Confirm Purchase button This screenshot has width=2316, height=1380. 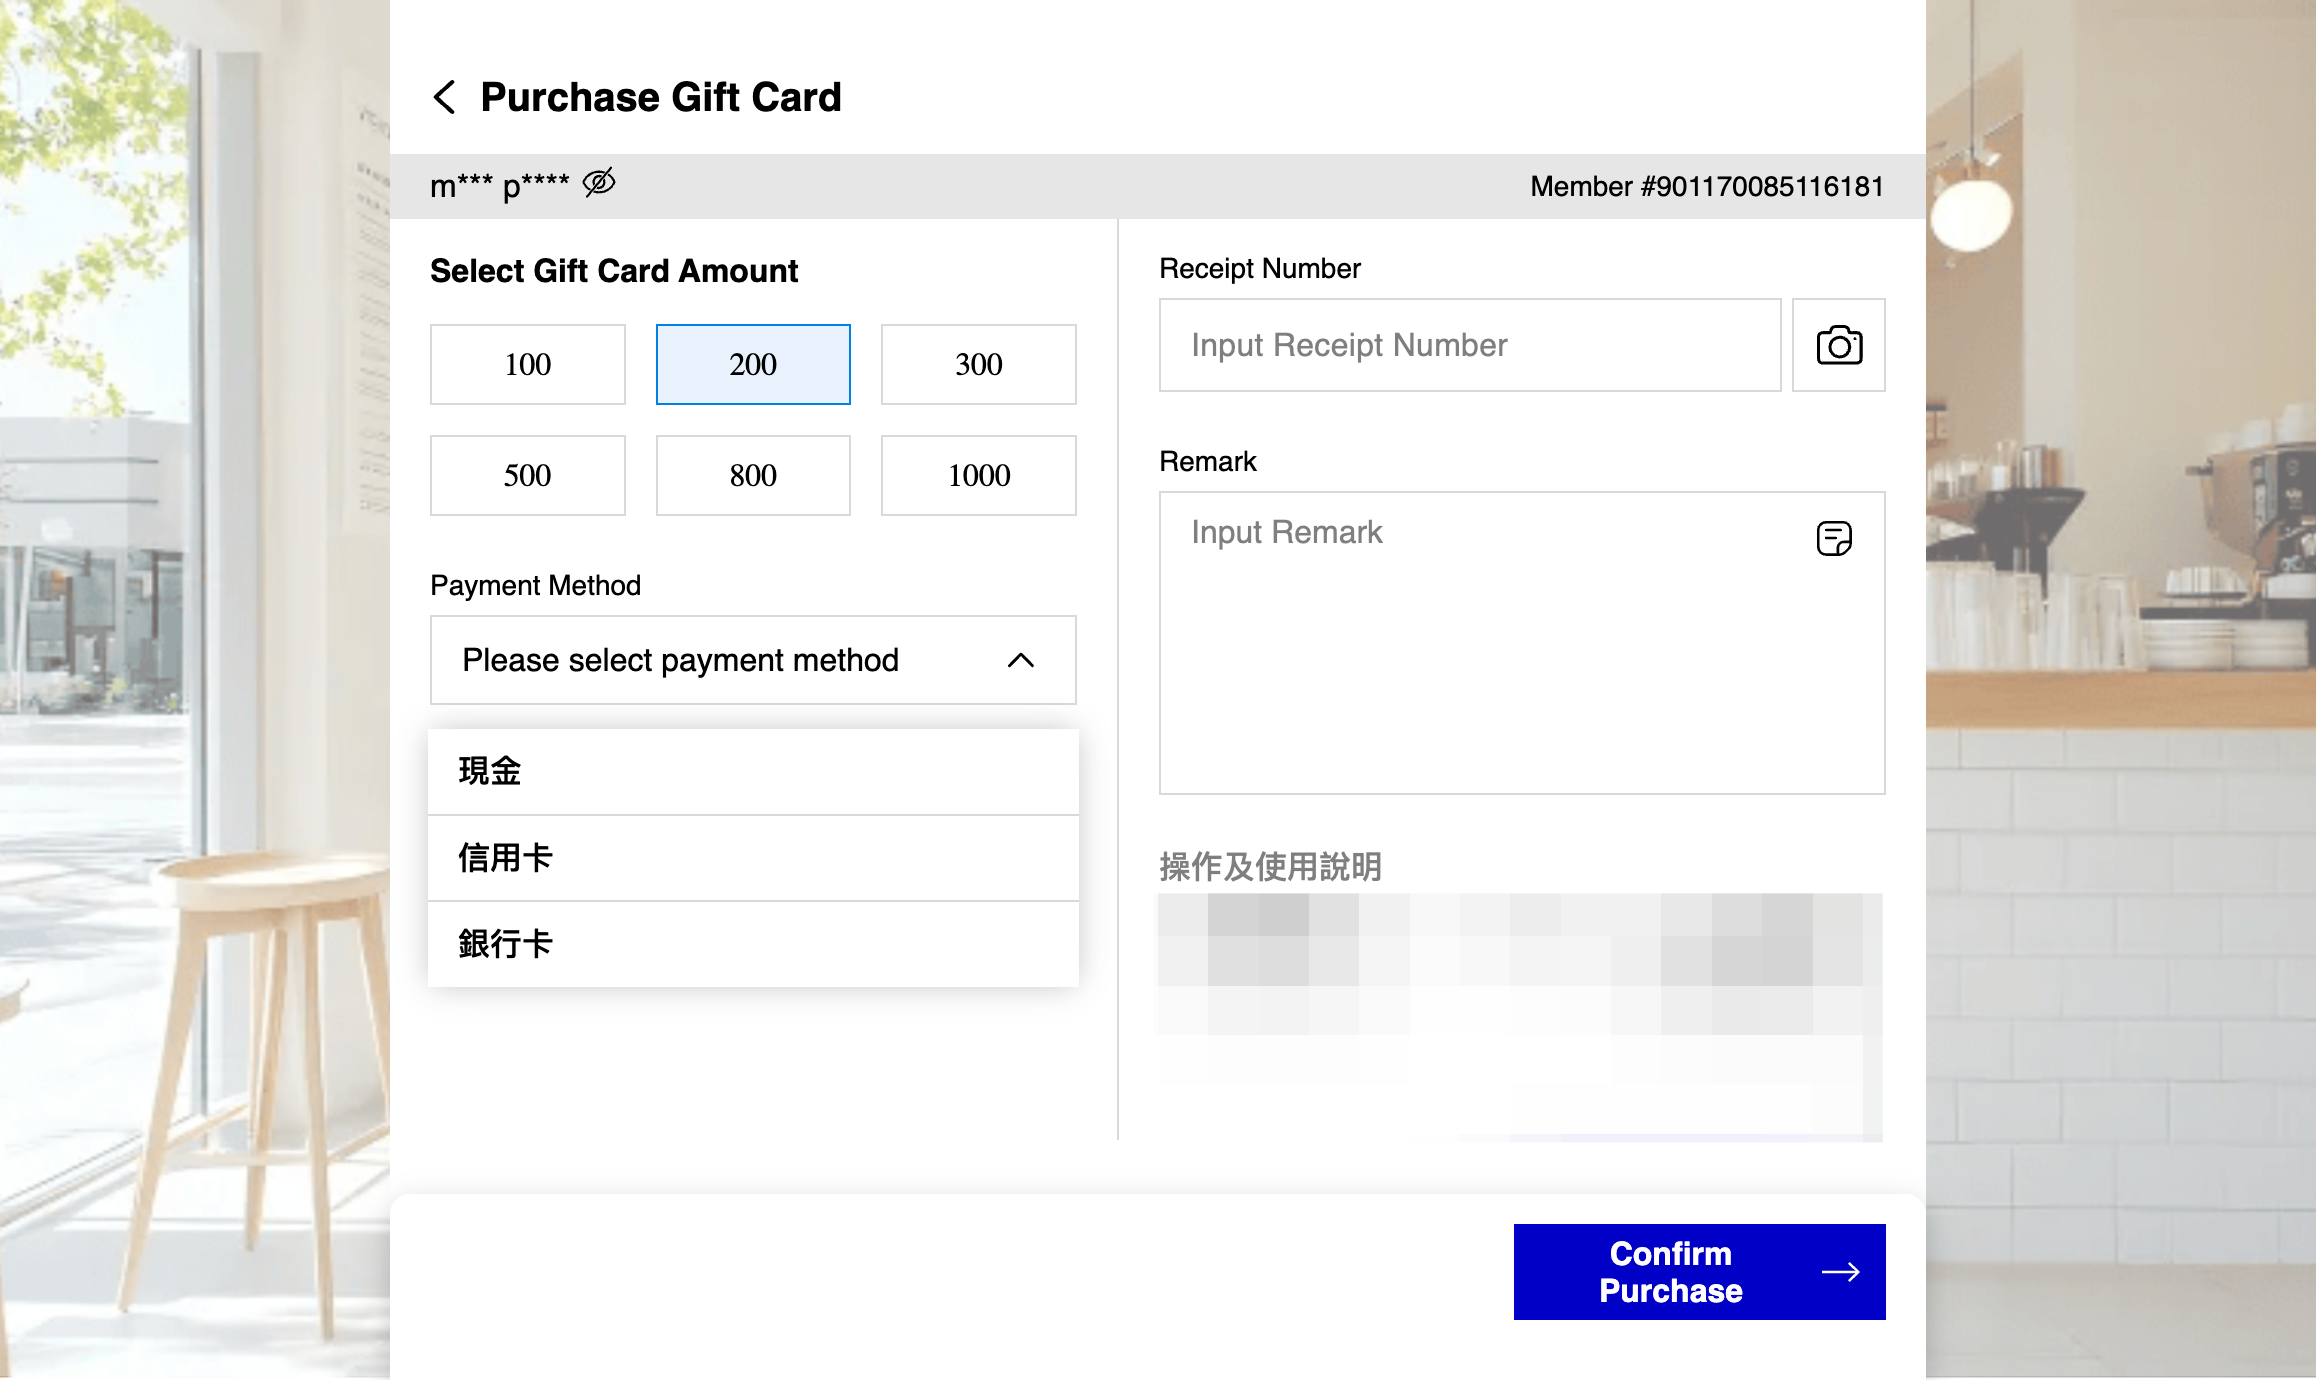pyautogui.click(x=1699, y=1272)
